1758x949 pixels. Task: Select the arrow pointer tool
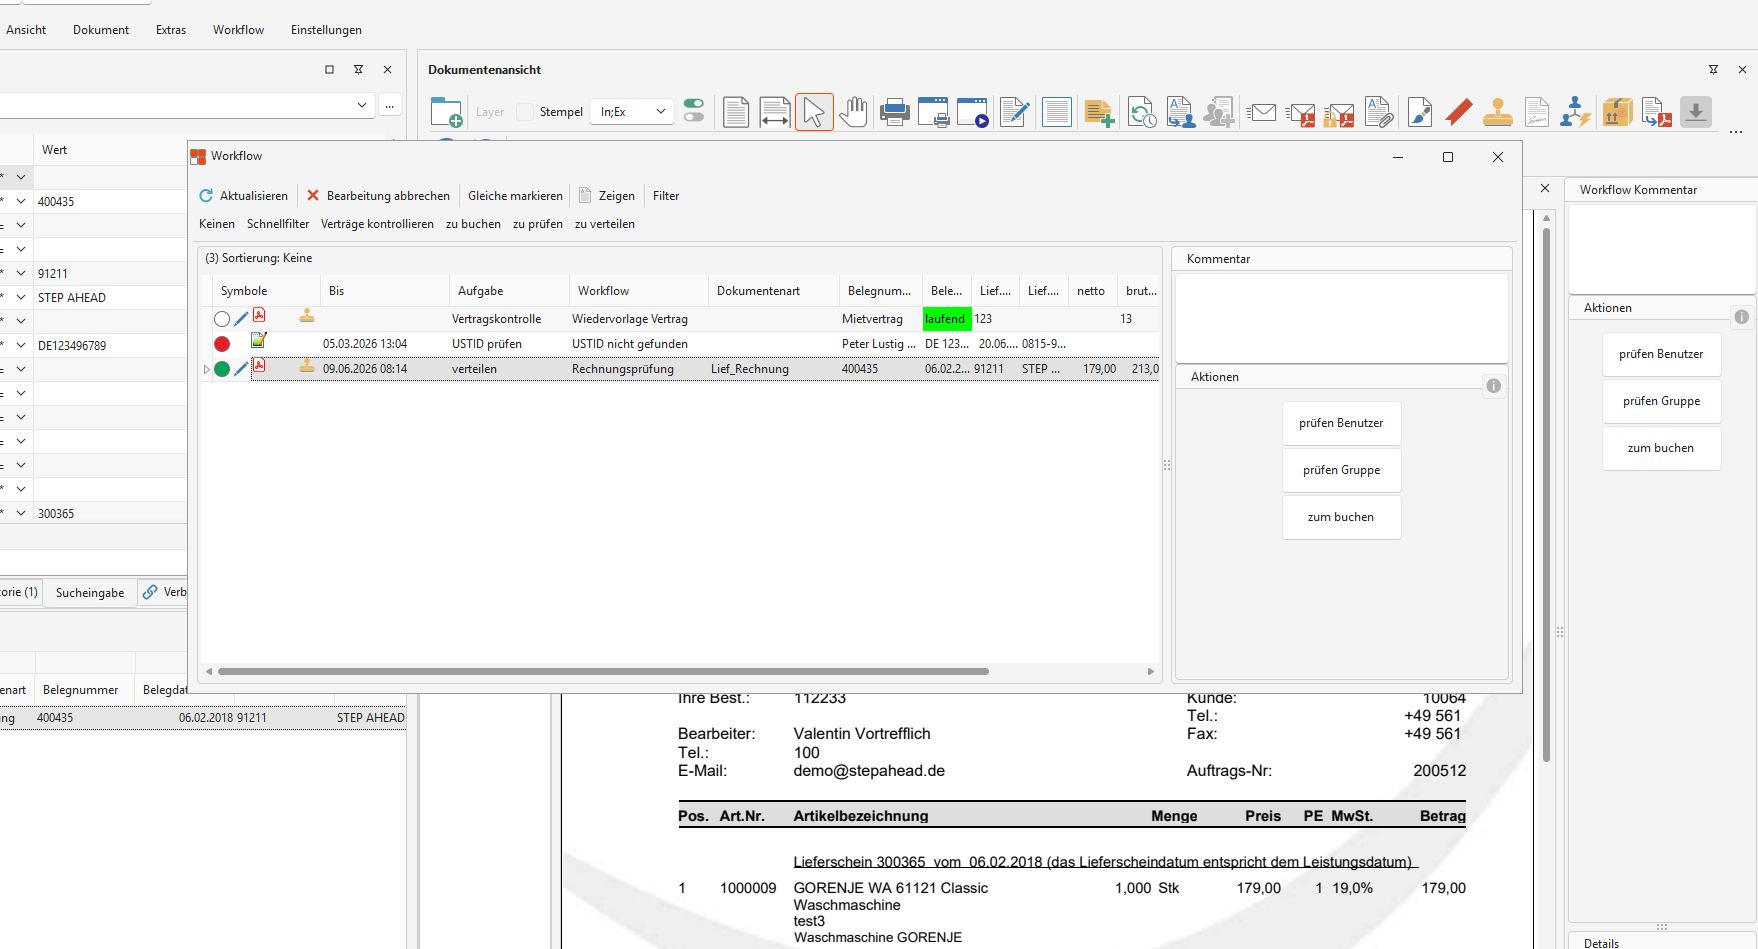pos(814,112)
